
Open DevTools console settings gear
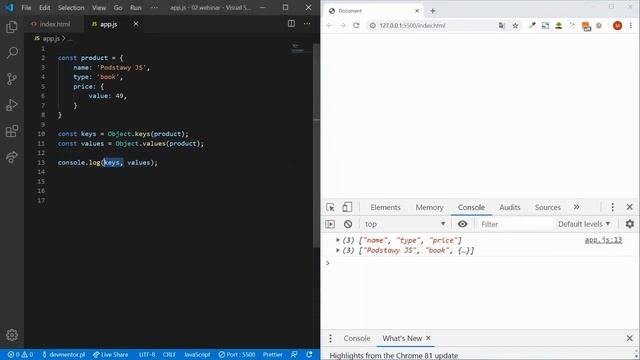630,224
